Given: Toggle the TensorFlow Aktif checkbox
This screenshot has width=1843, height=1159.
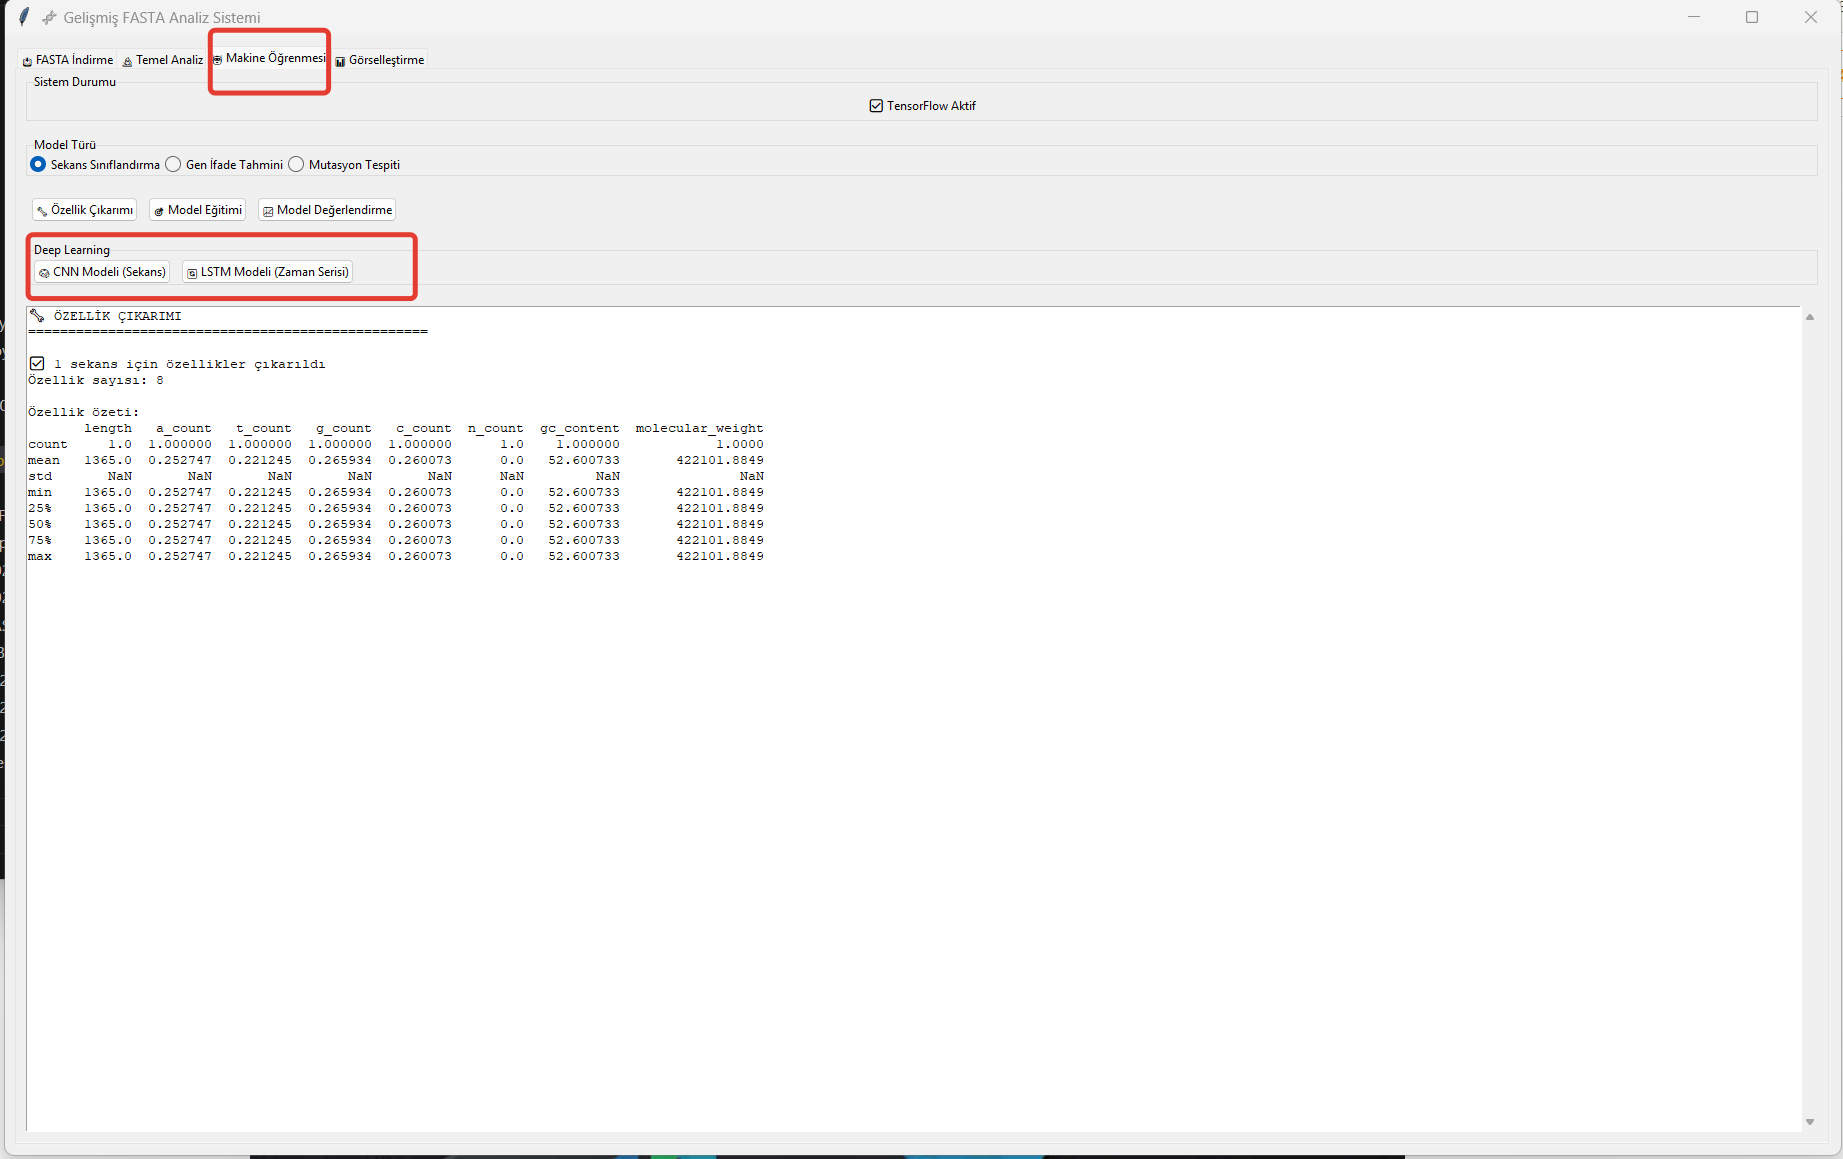Looking at the screenshot, I should pyautogui.click(x=876, y=106).
